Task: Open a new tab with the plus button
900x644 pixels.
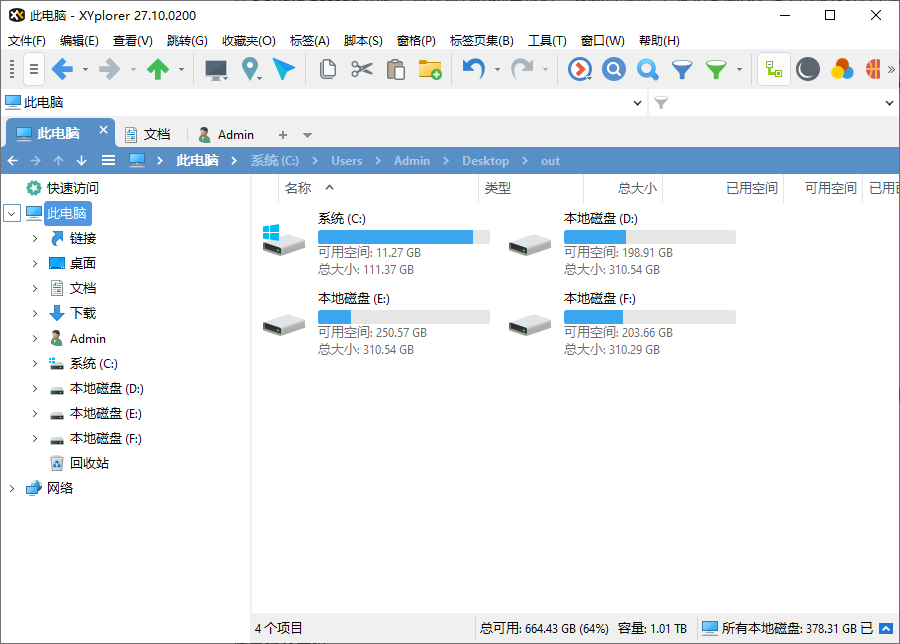Action: point(282,132)
